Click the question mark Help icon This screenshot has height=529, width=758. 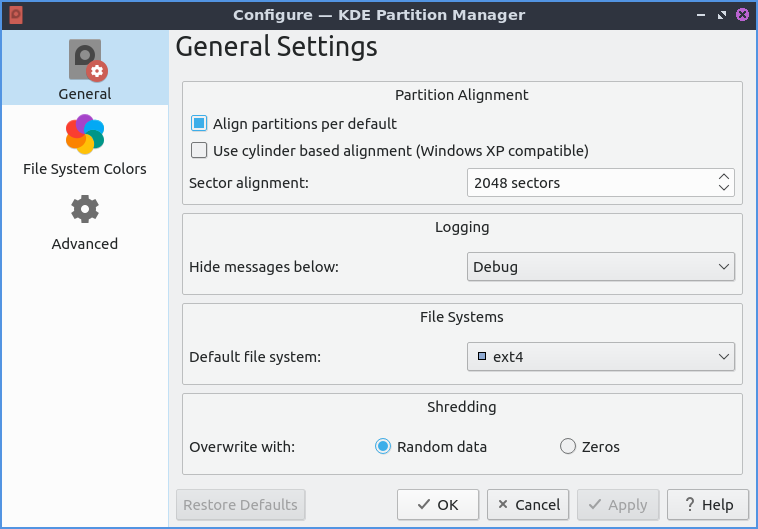tap(688, 505)
